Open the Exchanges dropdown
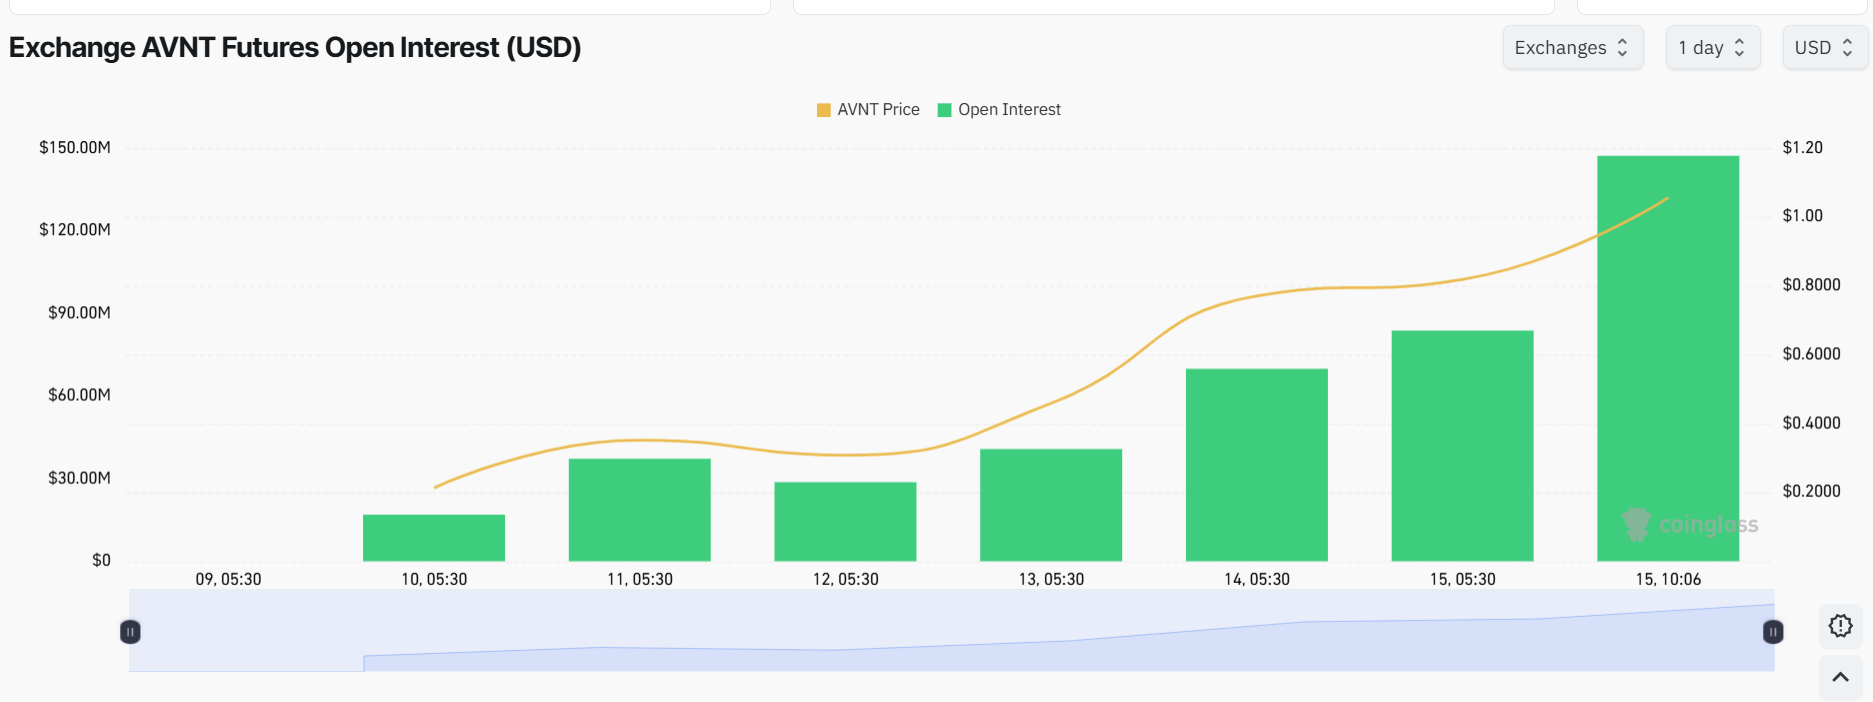Viewport: 1873px width, 702px height. point(1572,48)
